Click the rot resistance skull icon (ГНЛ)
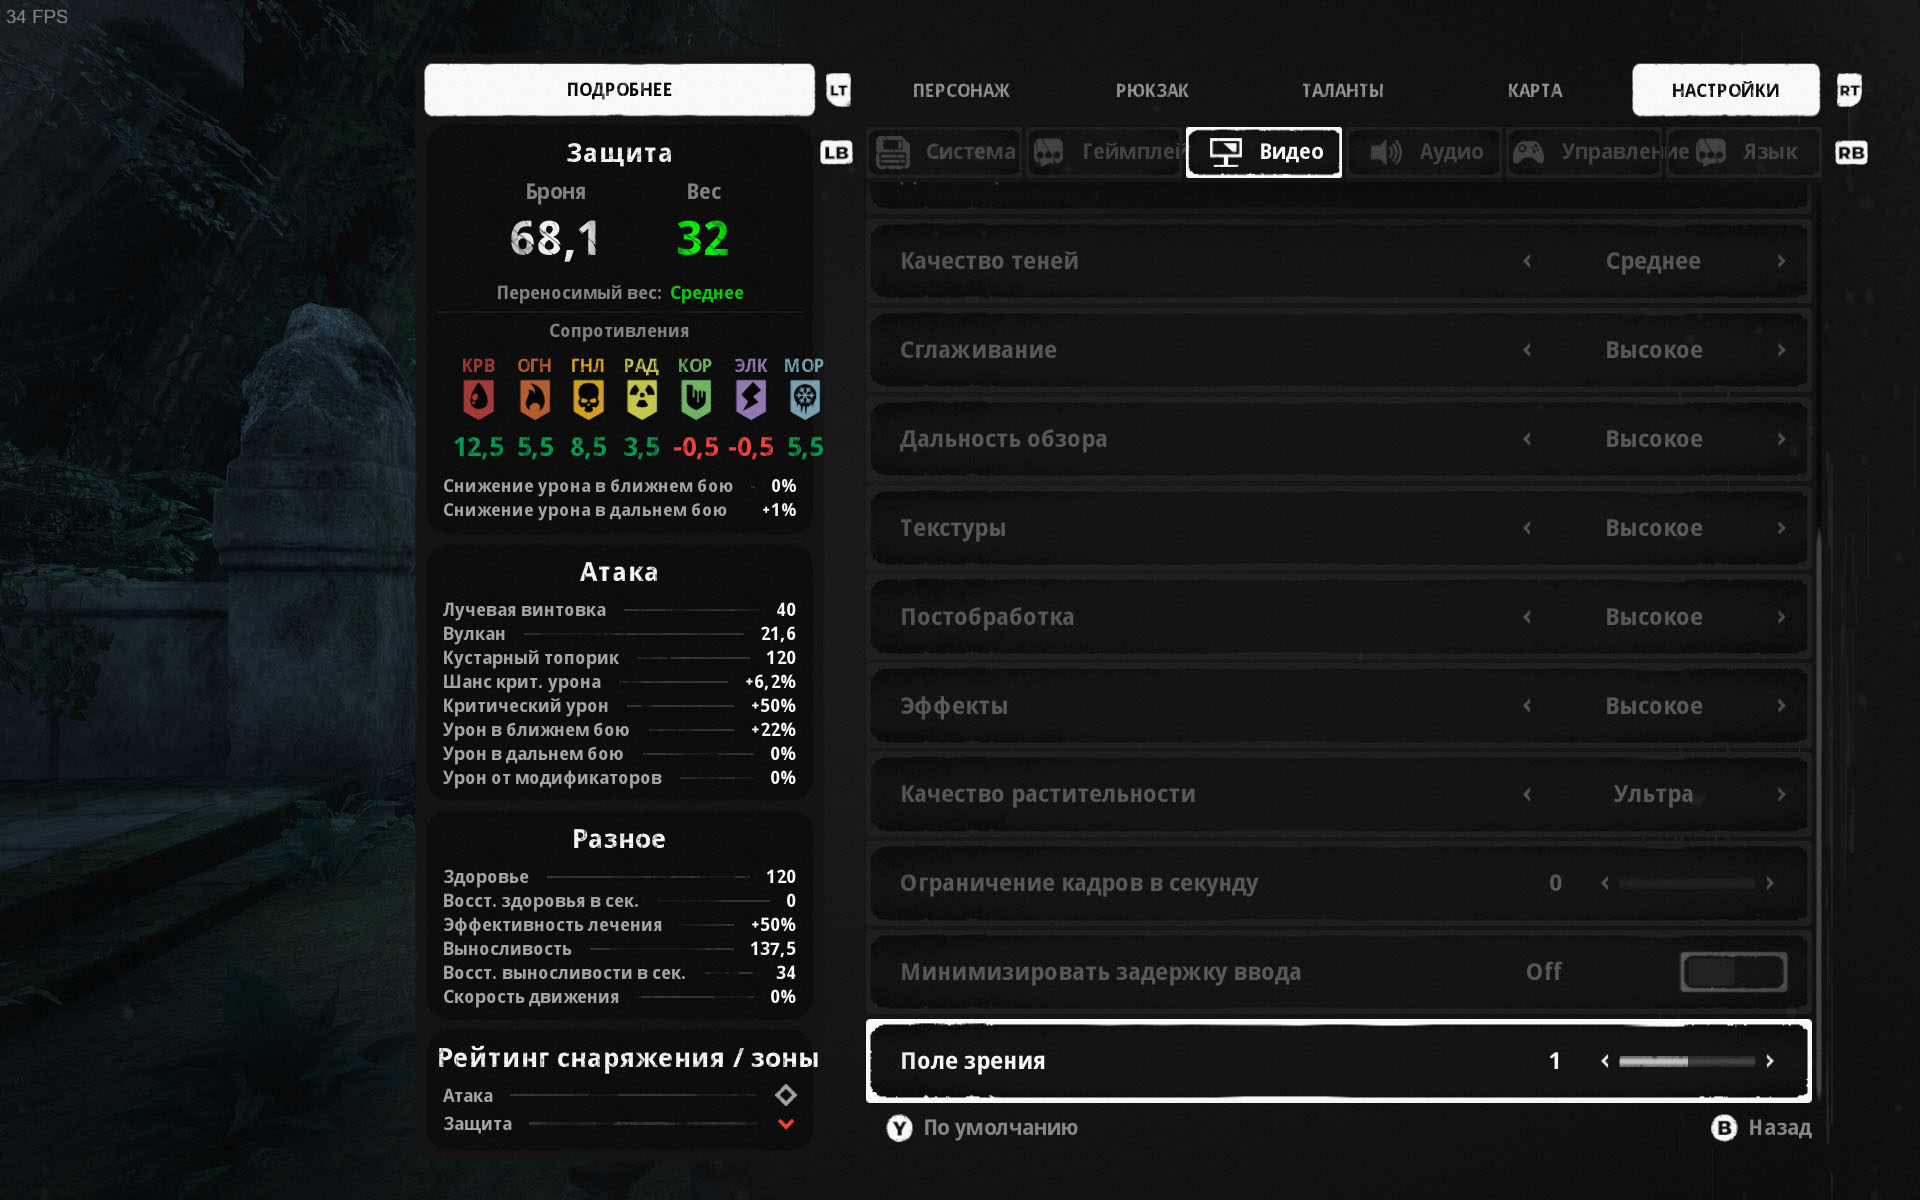Viewport: 1920px width, 1200px height. click(588, 400)
